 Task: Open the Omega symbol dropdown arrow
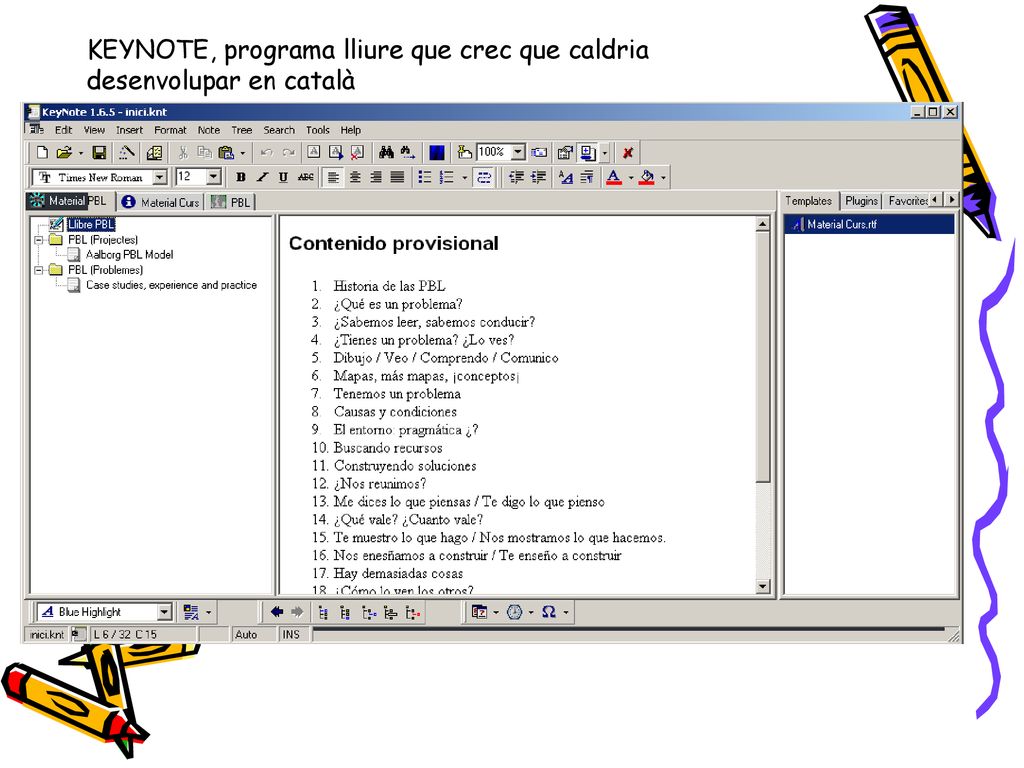pos(566,612)
